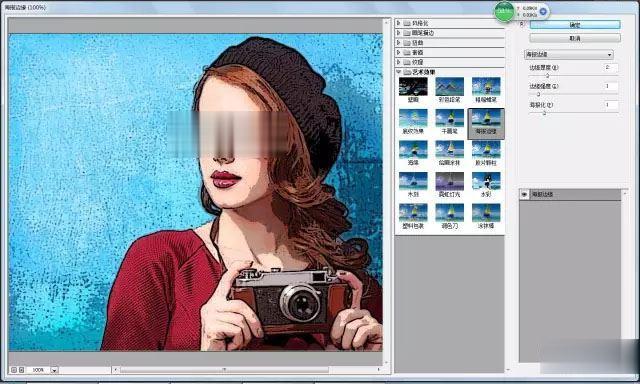The image size is (640, 384).
Task: Click the 取消 (Cancel) button
Action: point(575,38)
